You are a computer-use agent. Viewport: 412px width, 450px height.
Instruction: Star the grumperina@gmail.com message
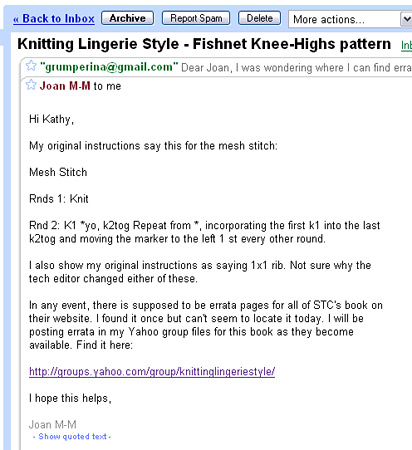tap(31, 66)
